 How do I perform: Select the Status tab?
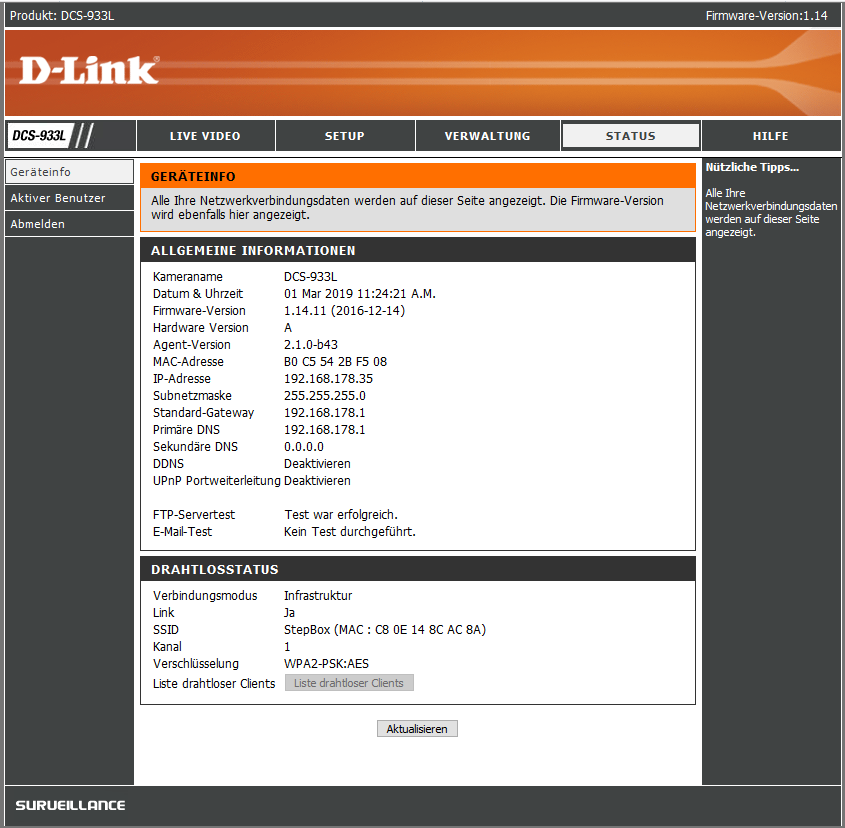(x=631, y=136)
